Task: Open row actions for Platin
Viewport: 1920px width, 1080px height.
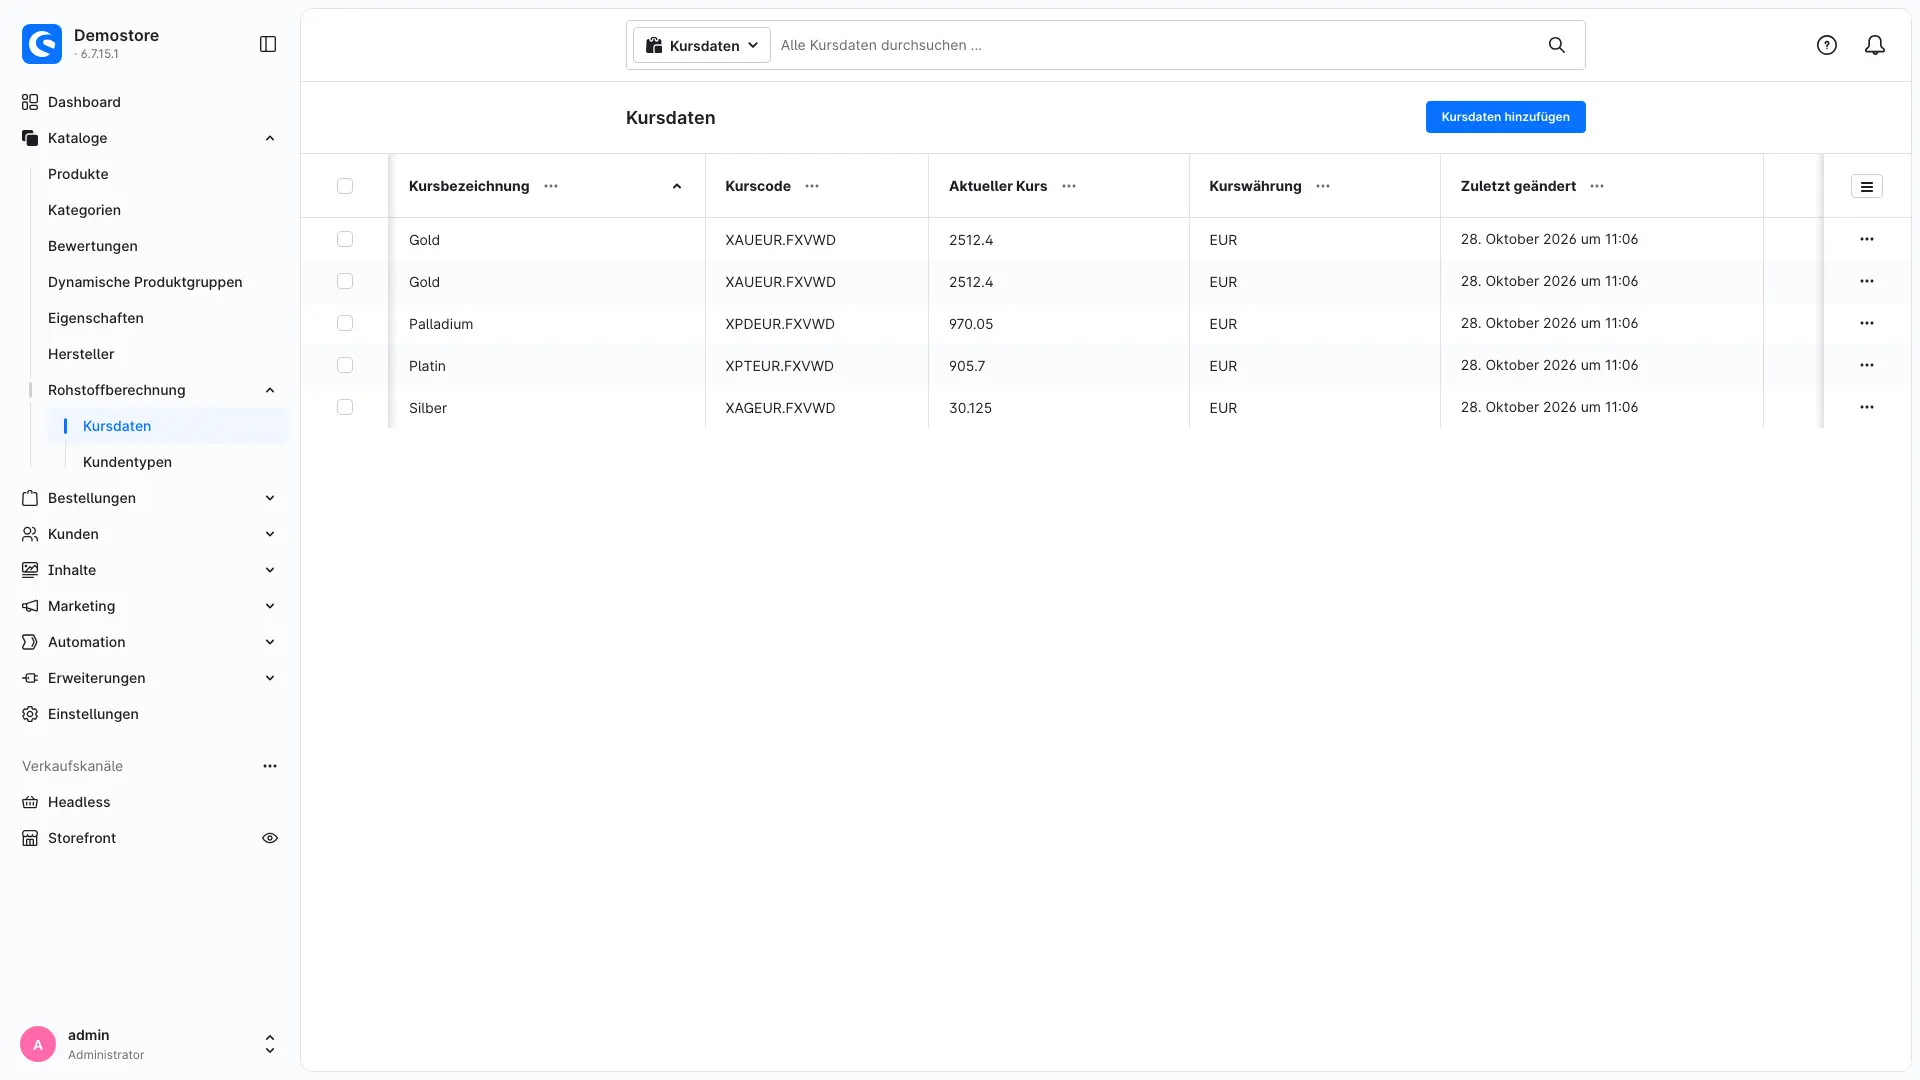Action: tap(1867, 365)
